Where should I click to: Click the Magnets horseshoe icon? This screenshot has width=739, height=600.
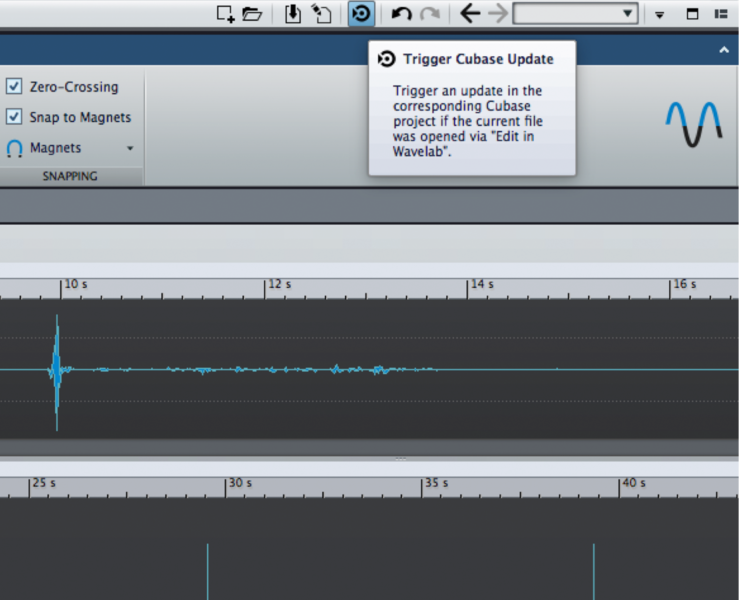(15, 148)
